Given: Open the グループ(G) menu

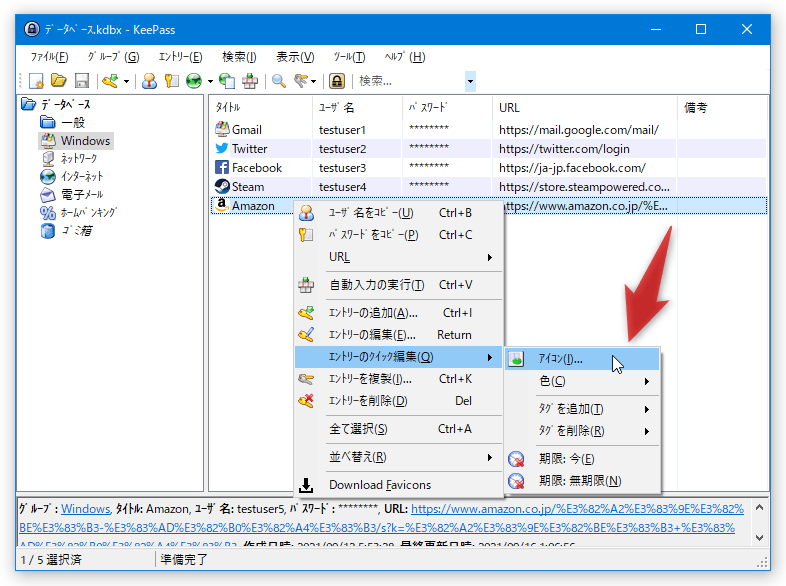Looking at the screenshot, I should (x=113, y=57).
